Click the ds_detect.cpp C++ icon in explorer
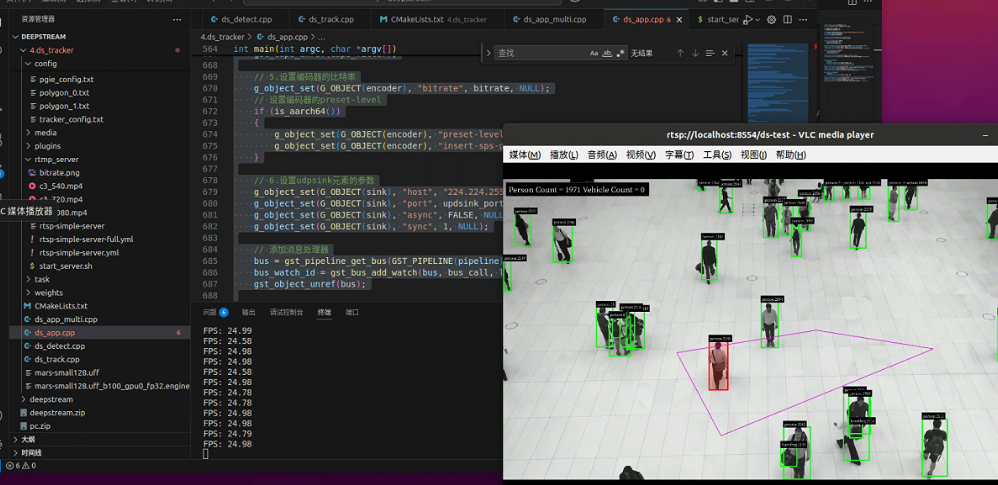998x485 pixels. [x=27, y=346]
